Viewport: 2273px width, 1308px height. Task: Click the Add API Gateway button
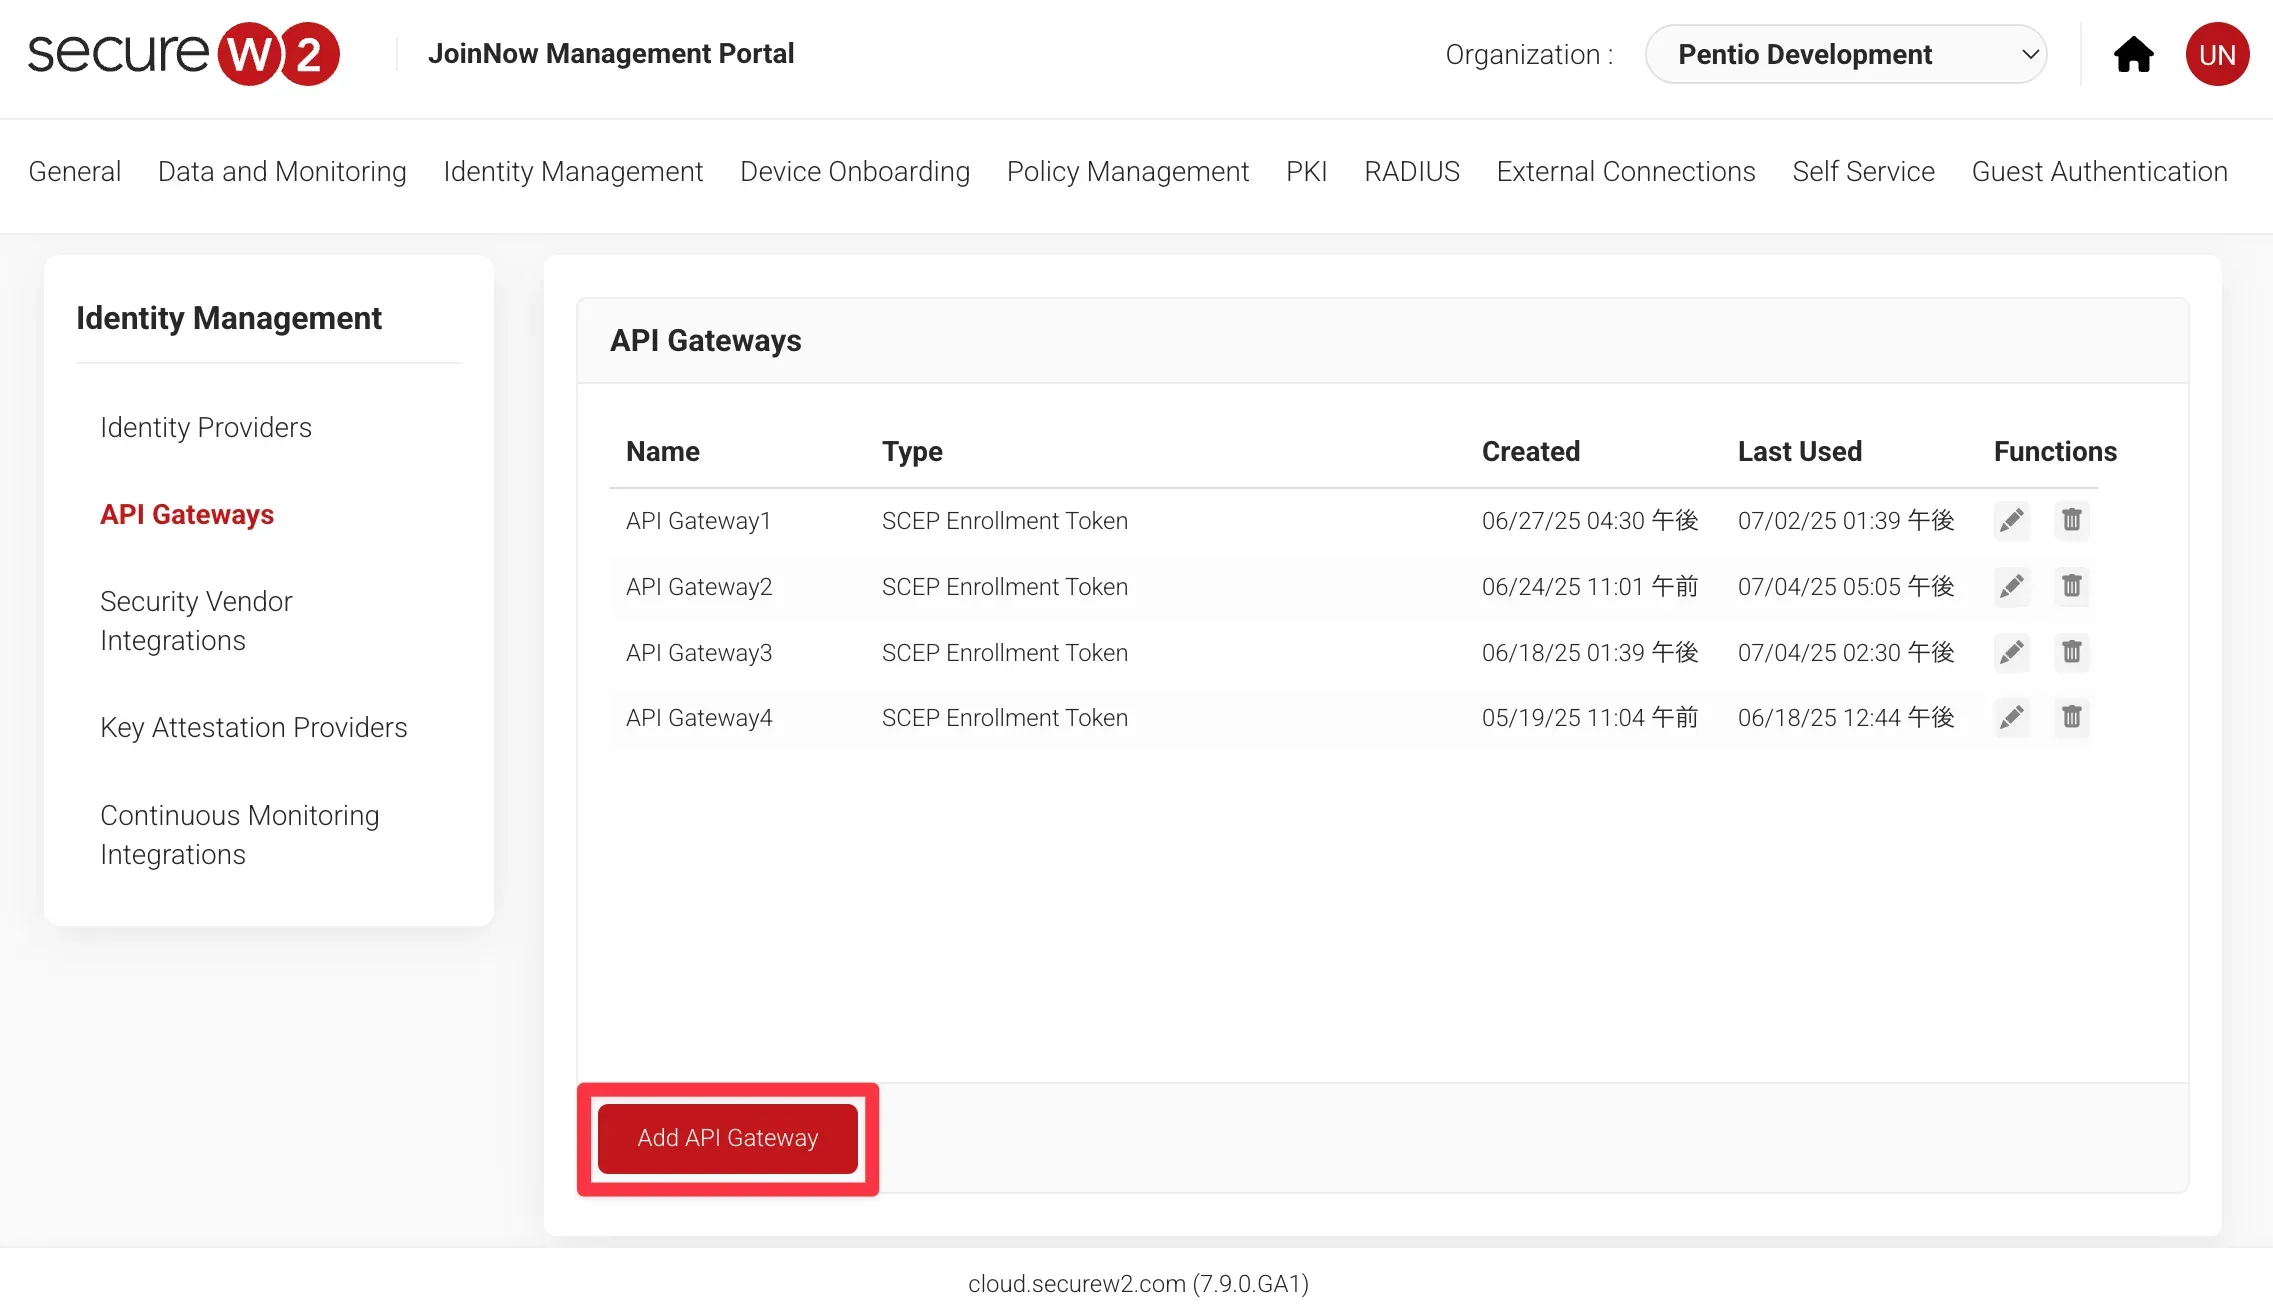[x=727, y=1138]
